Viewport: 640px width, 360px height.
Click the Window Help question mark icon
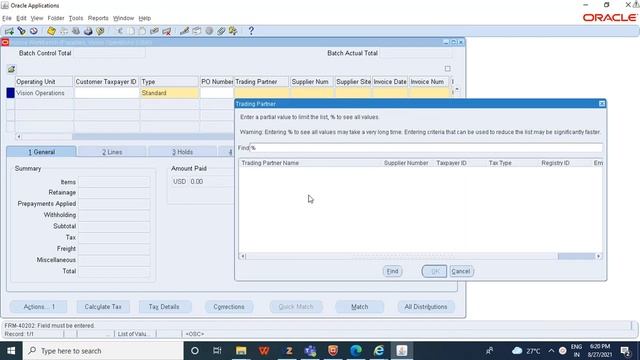[251, 31]
